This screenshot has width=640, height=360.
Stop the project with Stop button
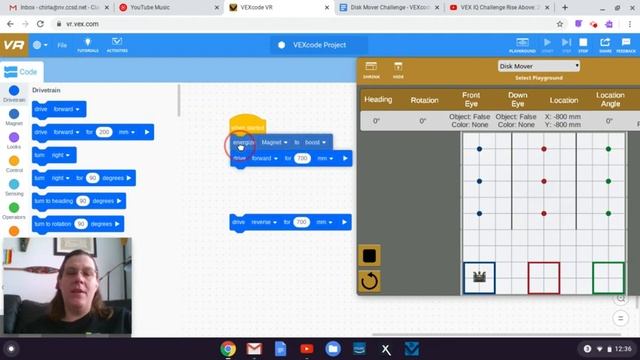pyautogui.click(x=583, y=45)
